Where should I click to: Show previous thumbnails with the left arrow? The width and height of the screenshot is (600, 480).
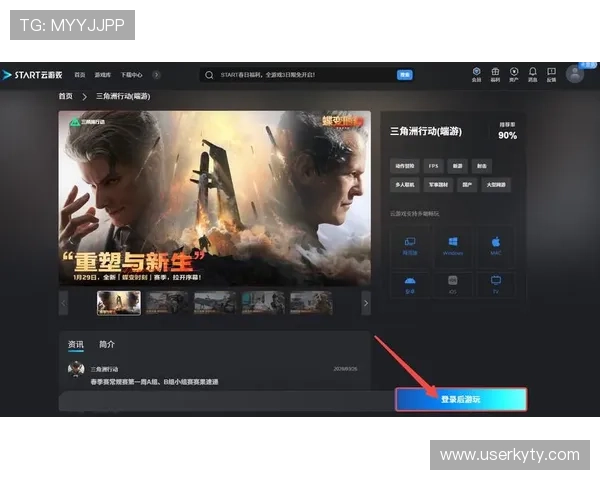tap(64, 303)
